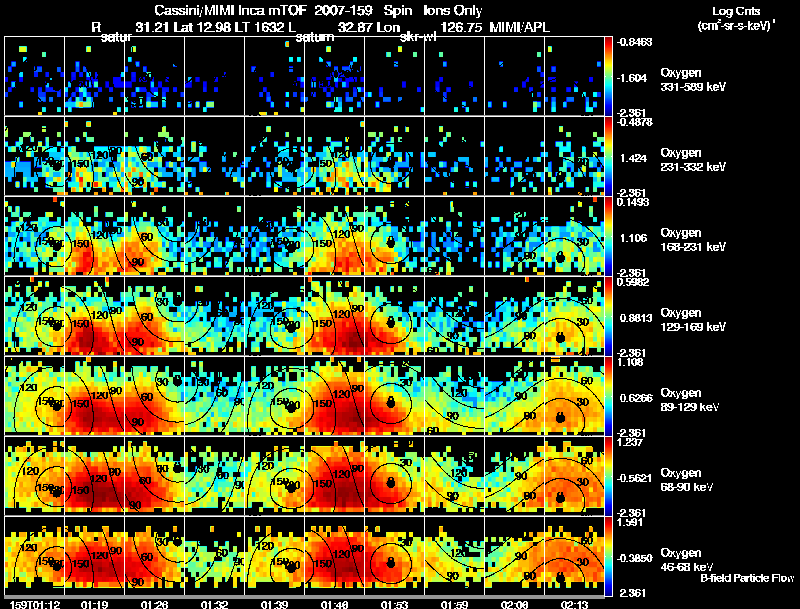Click the color bar beside Oxygen 331-589 keV
Viewport: 800px width, 609px height.
[x=608, y=75]
